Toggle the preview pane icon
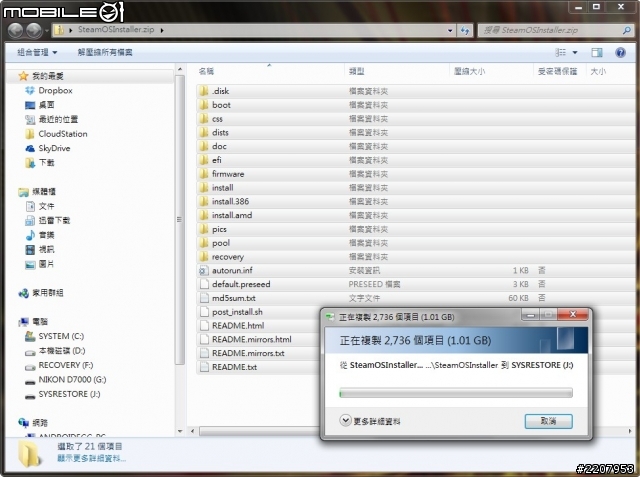Viewport: 640px width, 477px height. coord(597,52)
